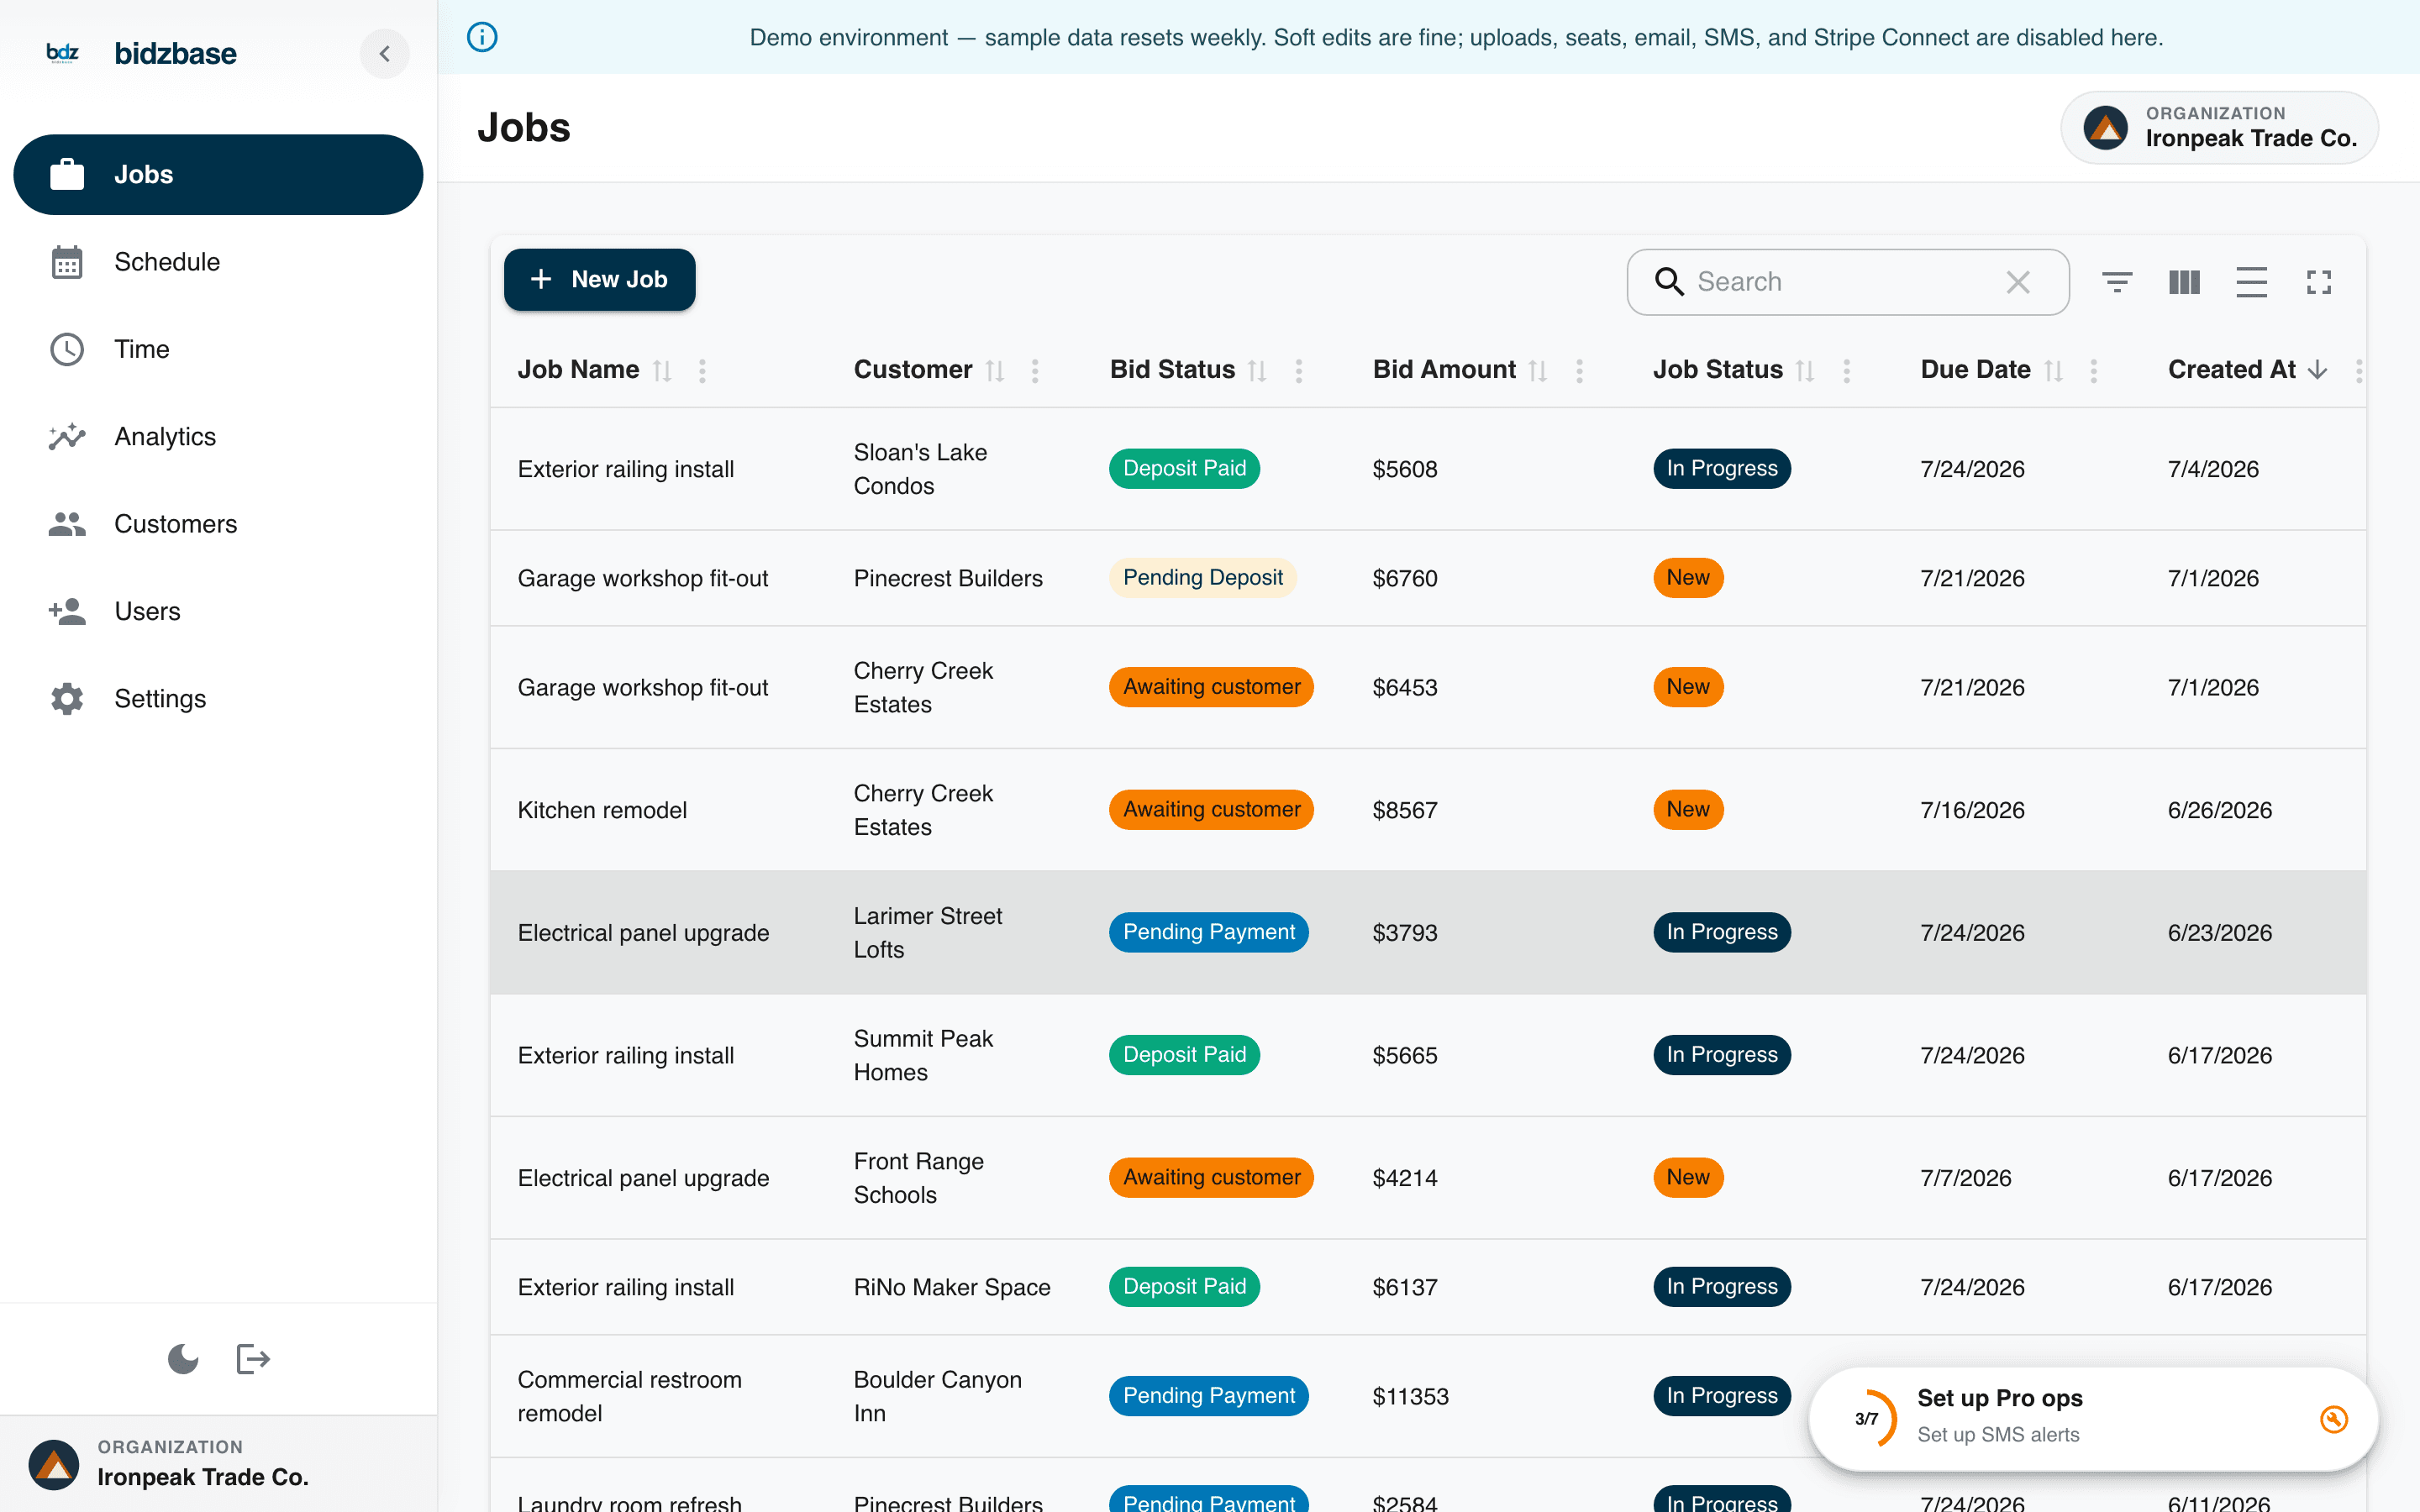Screen dimensions: 2420x1512
Task: Select Kitchen remodel job name
Action: (602, 810)
